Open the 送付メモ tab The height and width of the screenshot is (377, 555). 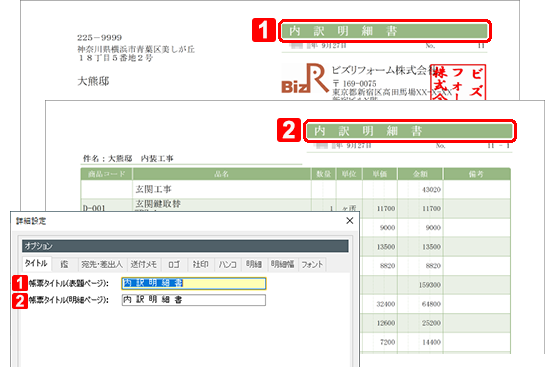tap(144, 264)
